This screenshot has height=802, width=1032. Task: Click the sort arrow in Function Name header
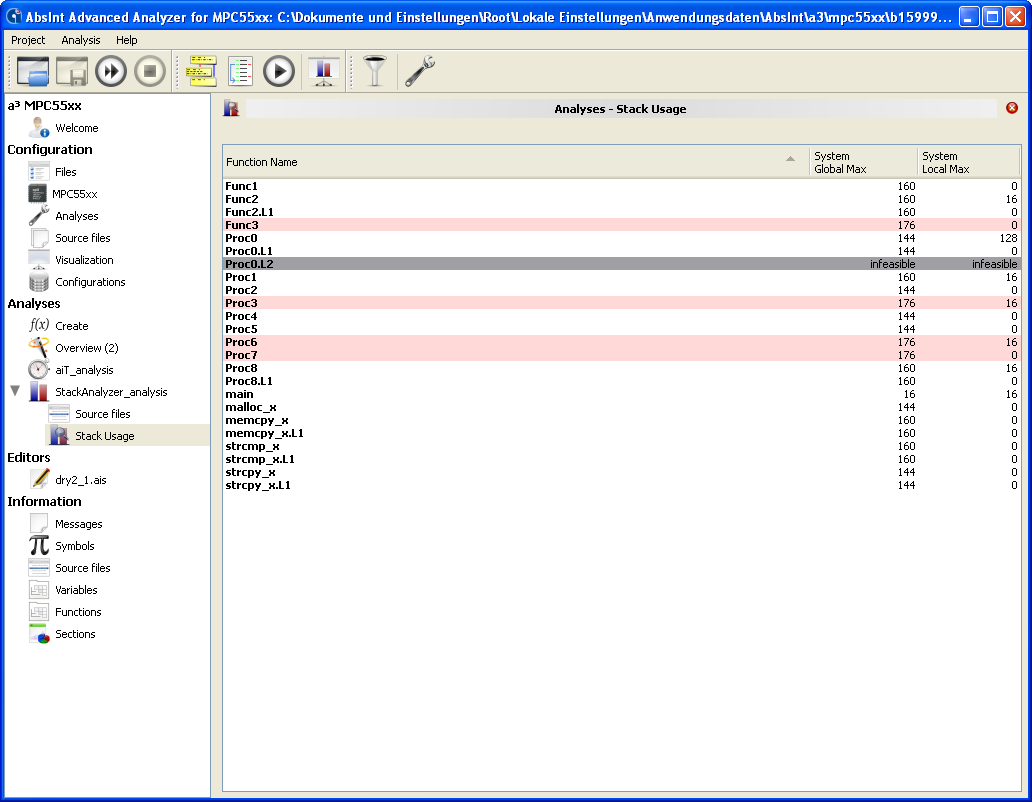(790, 159)
